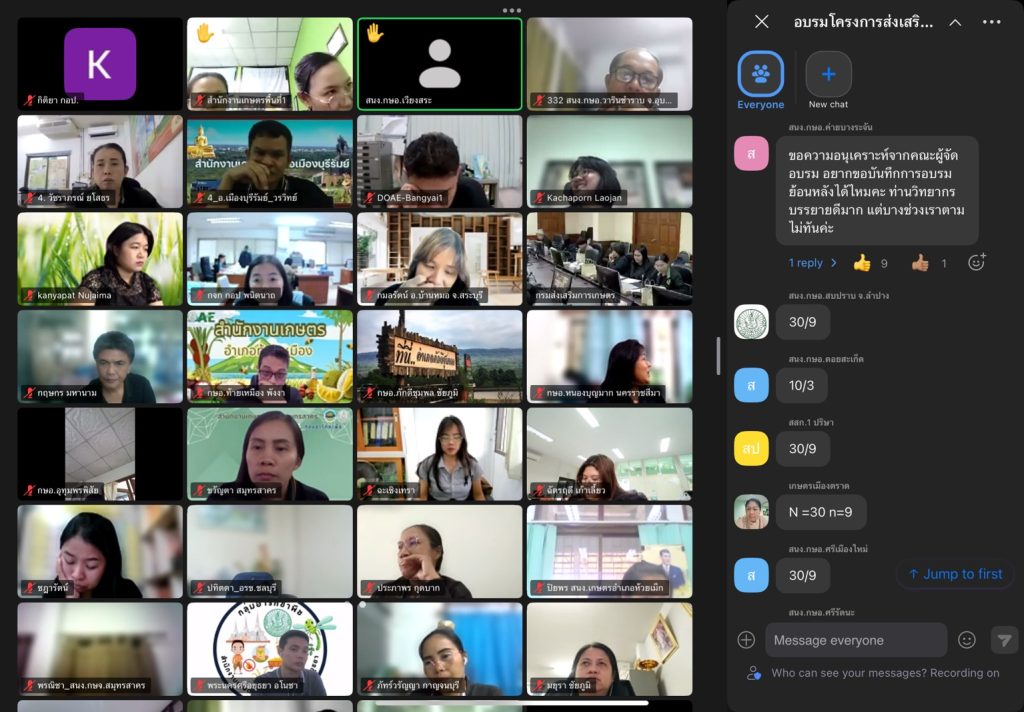Start a New chat with plus icon
Image resolution: width=1024 pixels, height=712 pixels.
828,75
